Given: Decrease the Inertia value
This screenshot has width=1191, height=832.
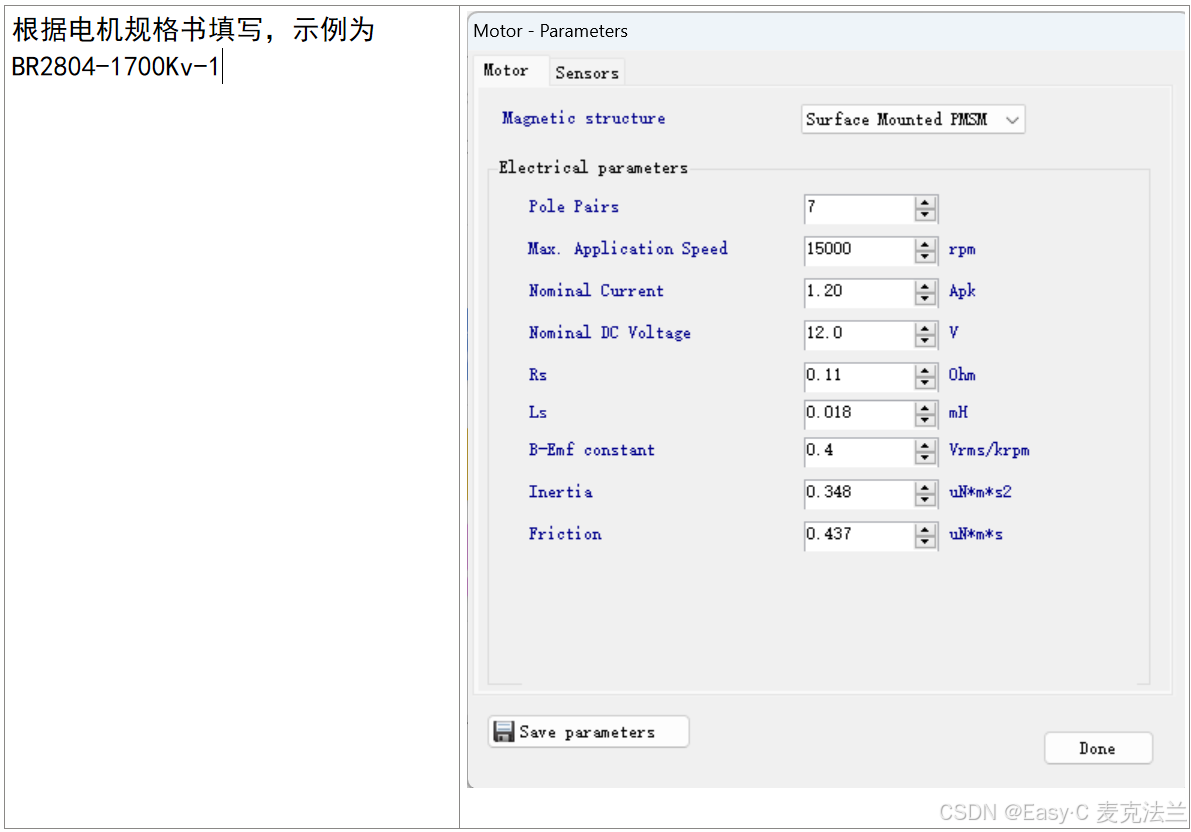Looking at the screenshot, I should click(926, 499).
